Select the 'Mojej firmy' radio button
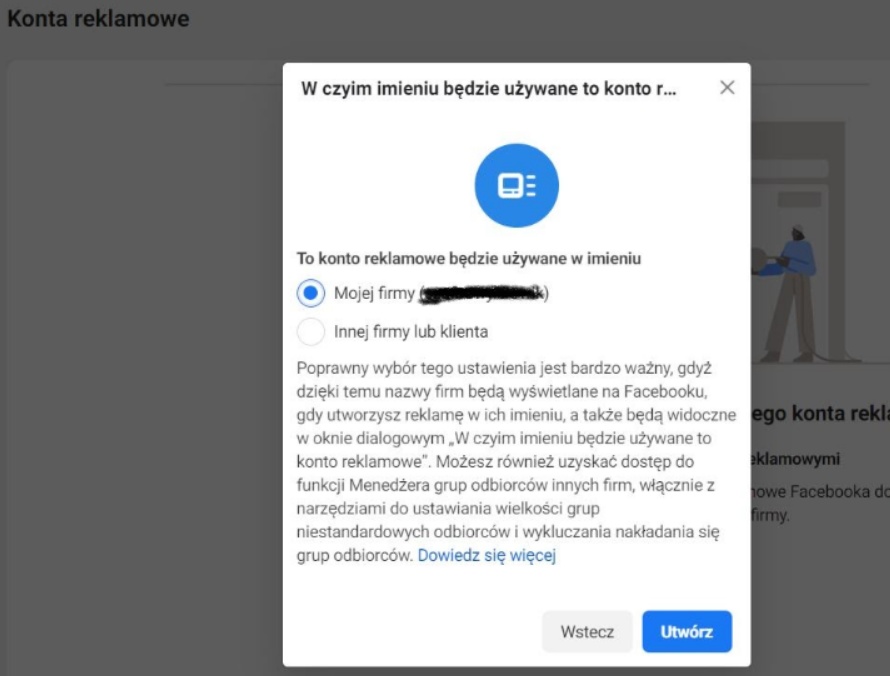Viewport: 890px width, 676px height. coord(310,293)
